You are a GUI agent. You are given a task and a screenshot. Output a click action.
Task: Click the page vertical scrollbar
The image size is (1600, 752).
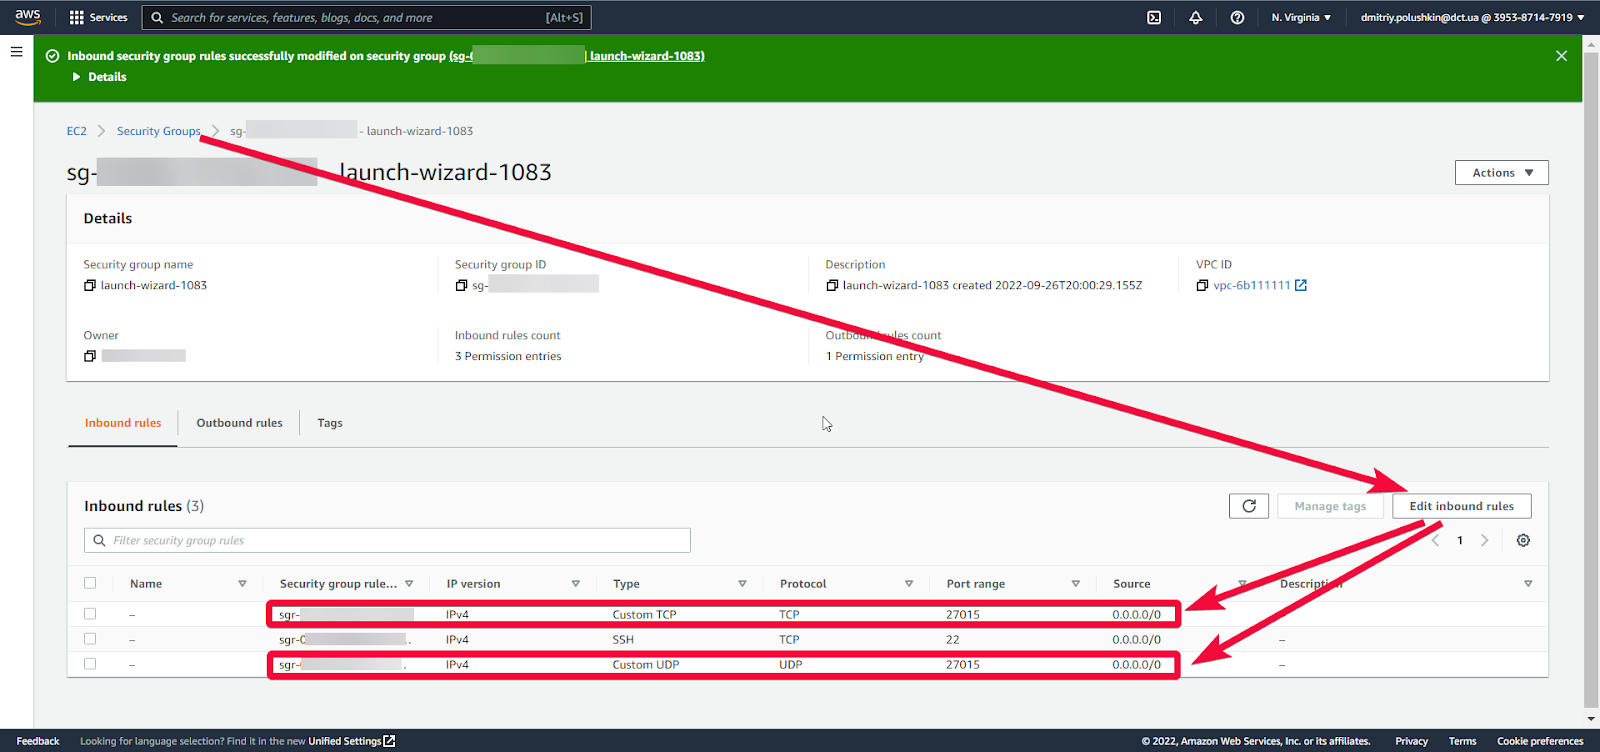(x=1591, y=380)
